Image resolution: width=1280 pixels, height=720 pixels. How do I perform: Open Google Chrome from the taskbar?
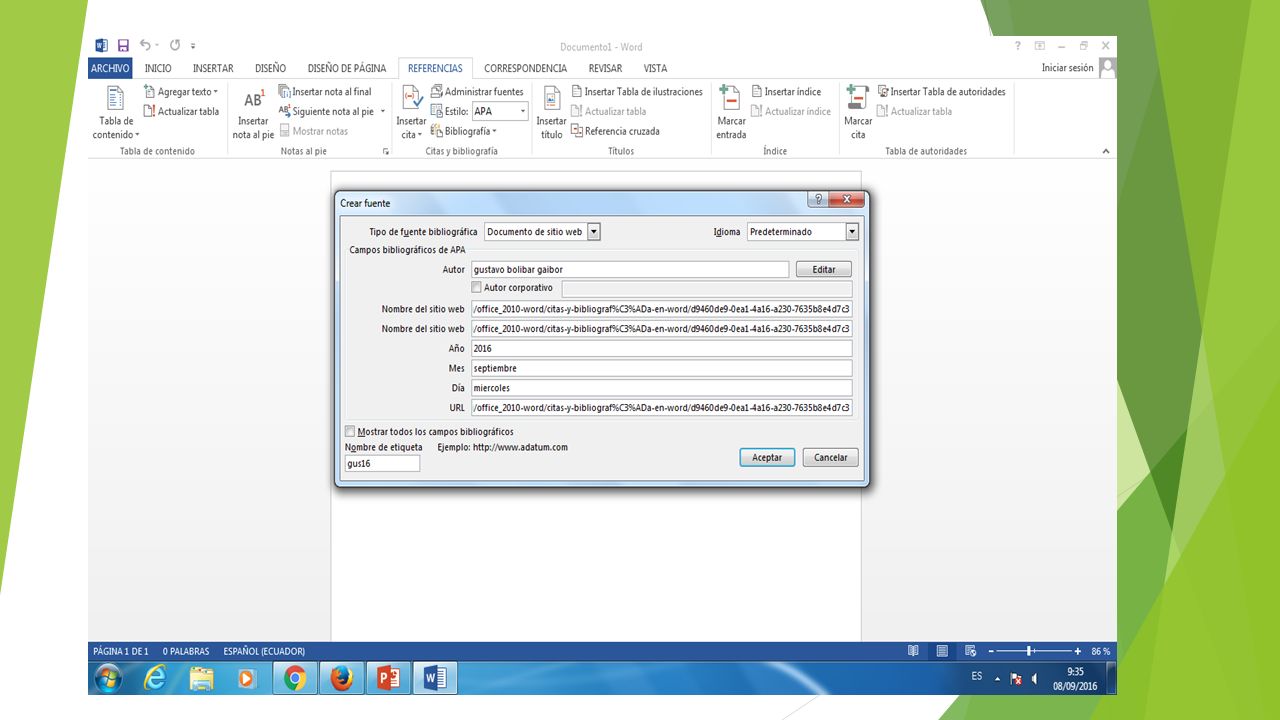[294, 678]
